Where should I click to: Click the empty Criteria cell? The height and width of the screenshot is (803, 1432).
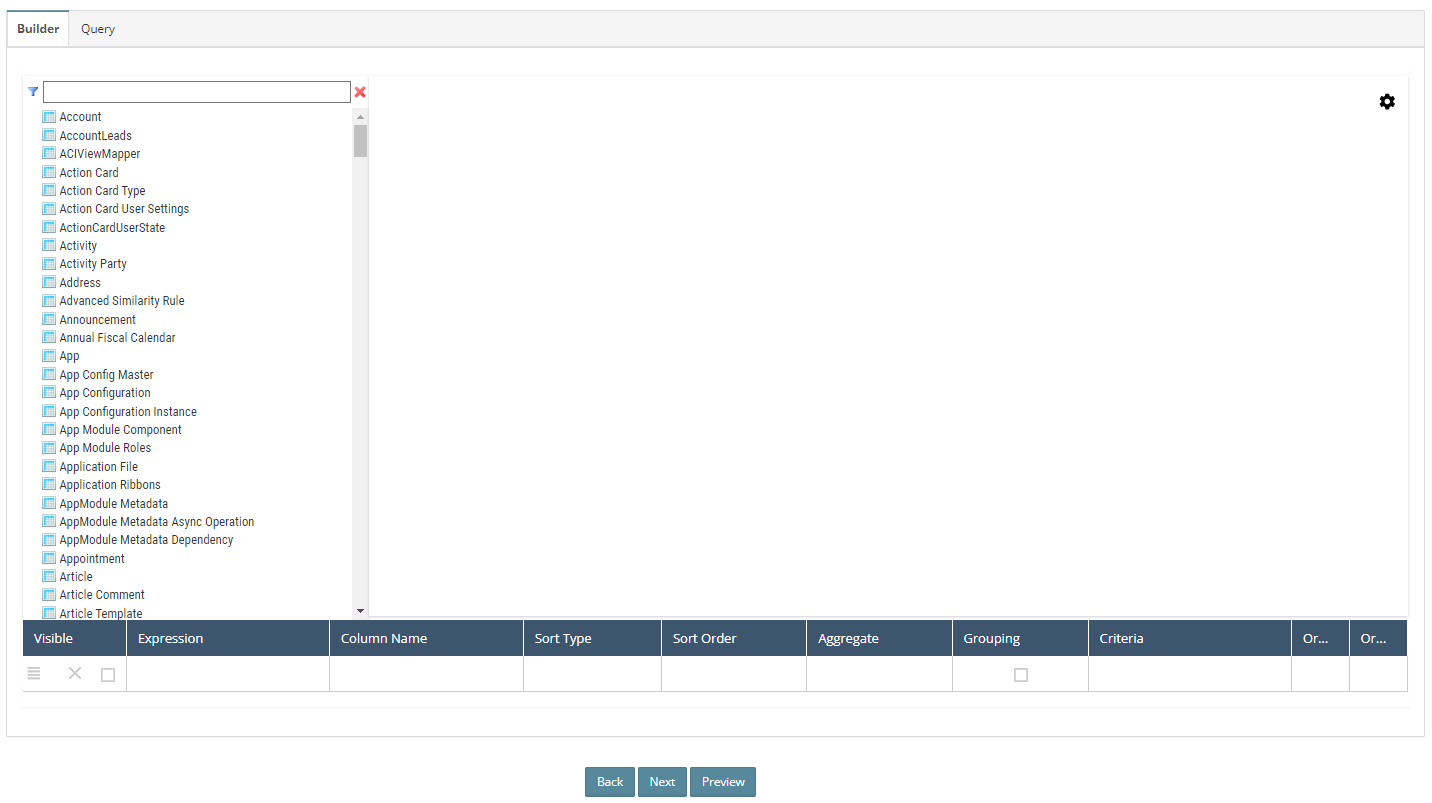pyautogui.click(x=1190, y=674)
